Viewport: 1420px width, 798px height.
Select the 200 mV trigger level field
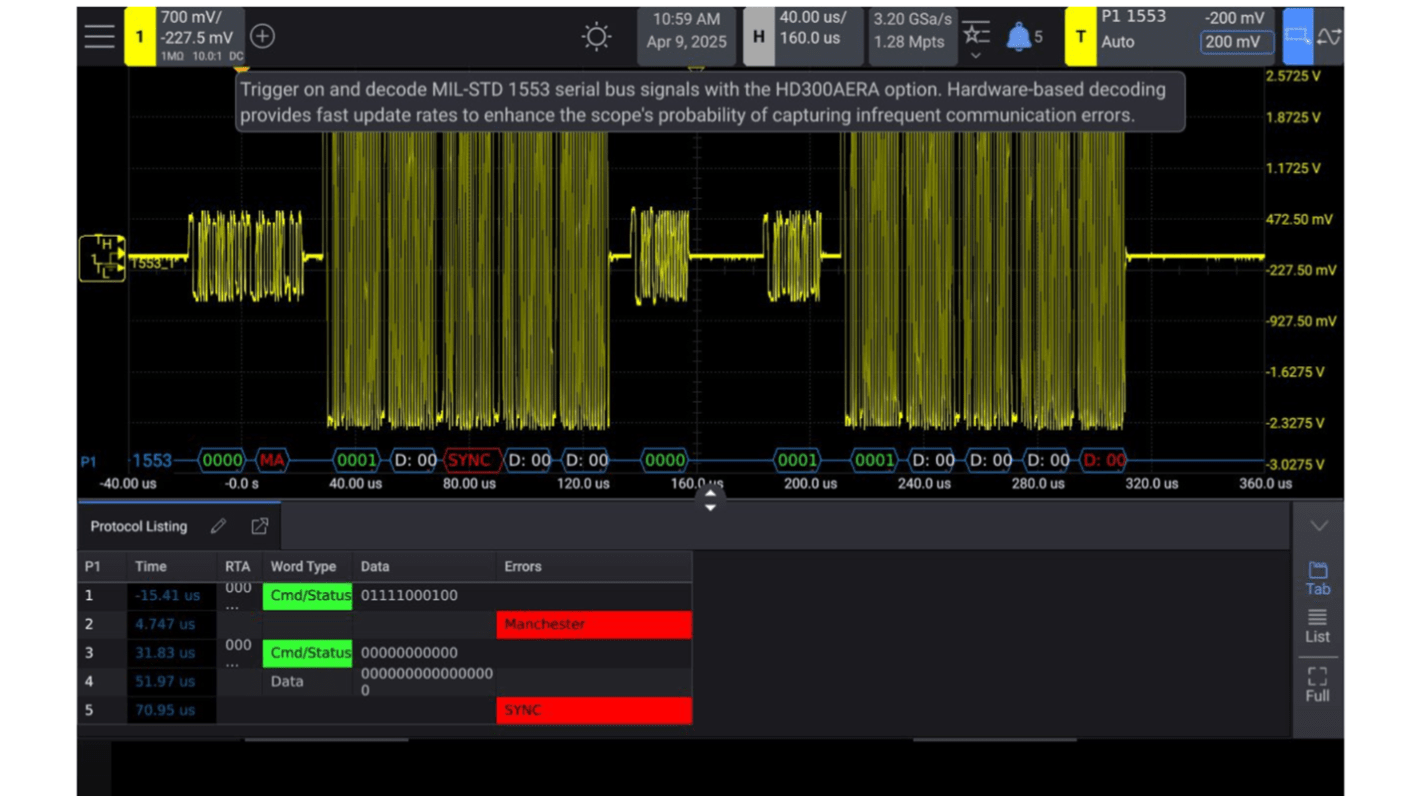[x=1237, y=42]
